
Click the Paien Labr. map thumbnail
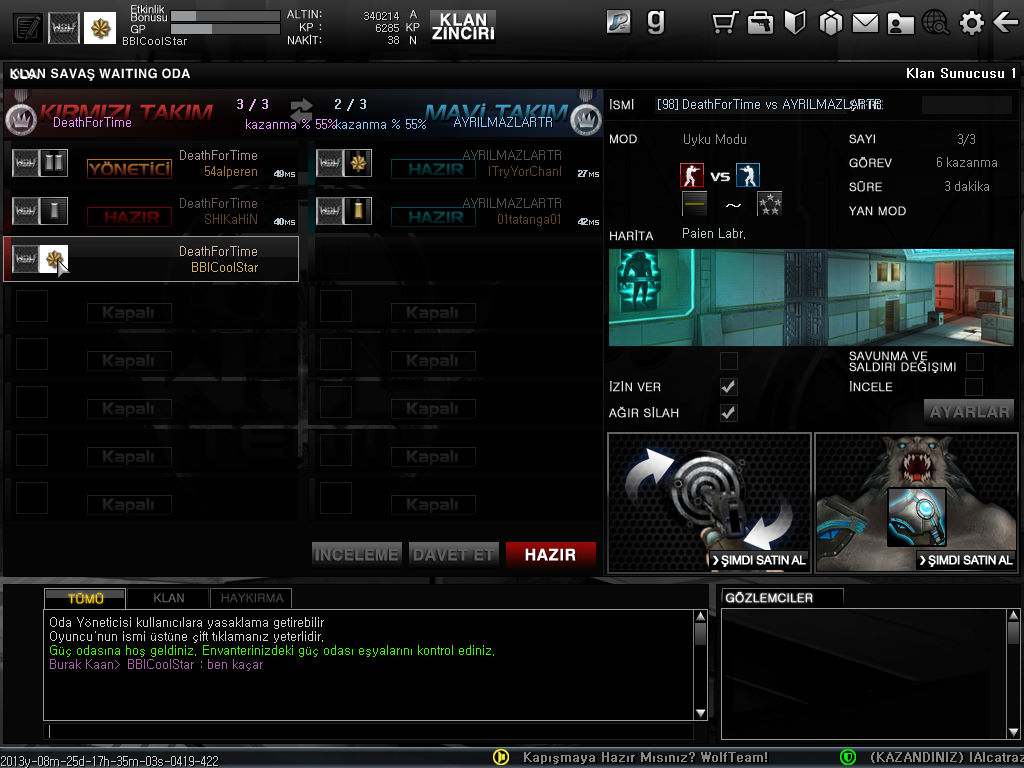pos(811,297)
